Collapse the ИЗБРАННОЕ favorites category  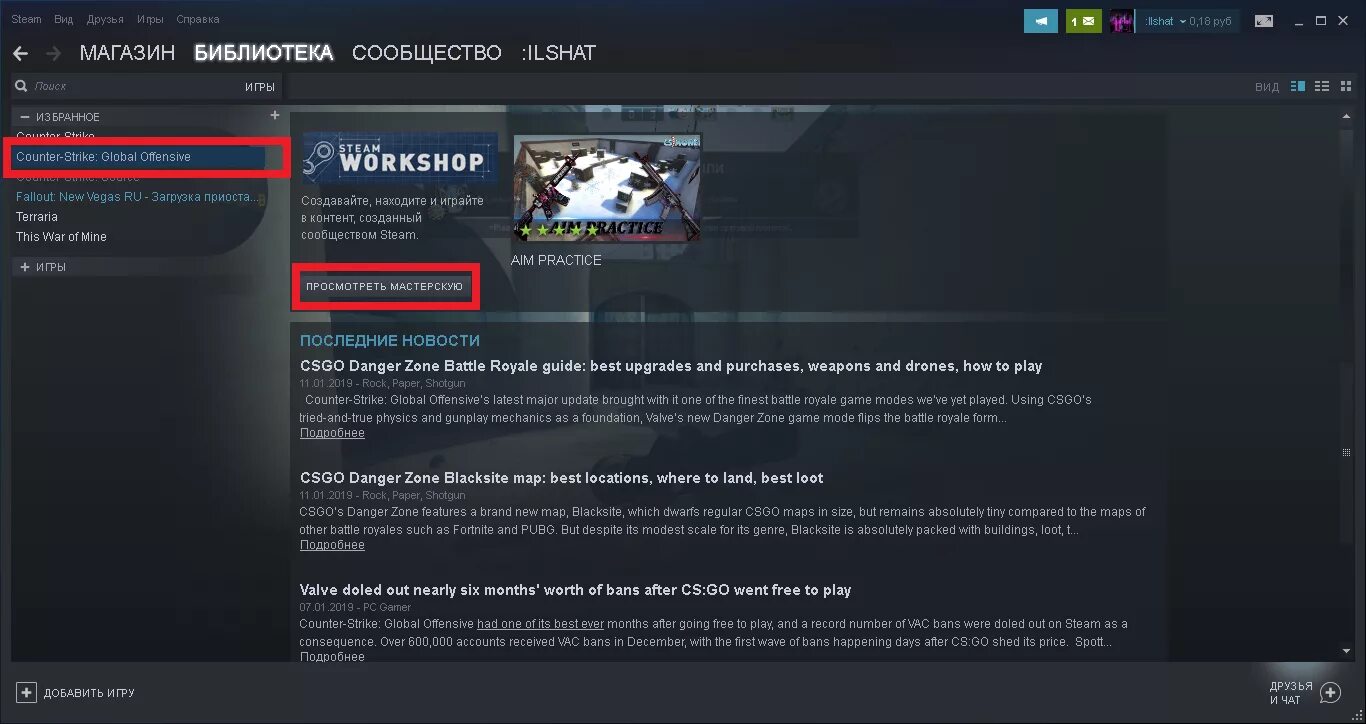(x=25, y=117)
